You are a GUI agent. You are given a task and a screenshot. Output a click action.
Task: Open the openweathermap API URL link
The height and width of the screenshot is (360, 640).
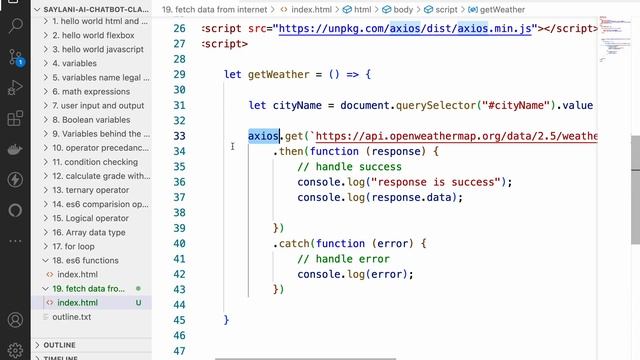click(456, 136)
